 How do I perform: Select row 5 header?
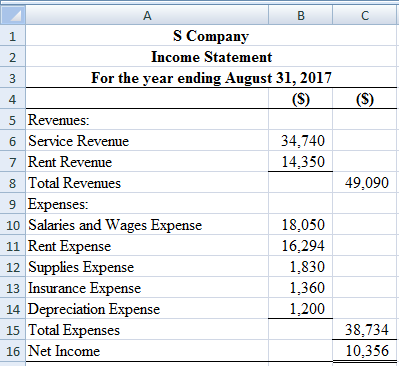(13, 120)
